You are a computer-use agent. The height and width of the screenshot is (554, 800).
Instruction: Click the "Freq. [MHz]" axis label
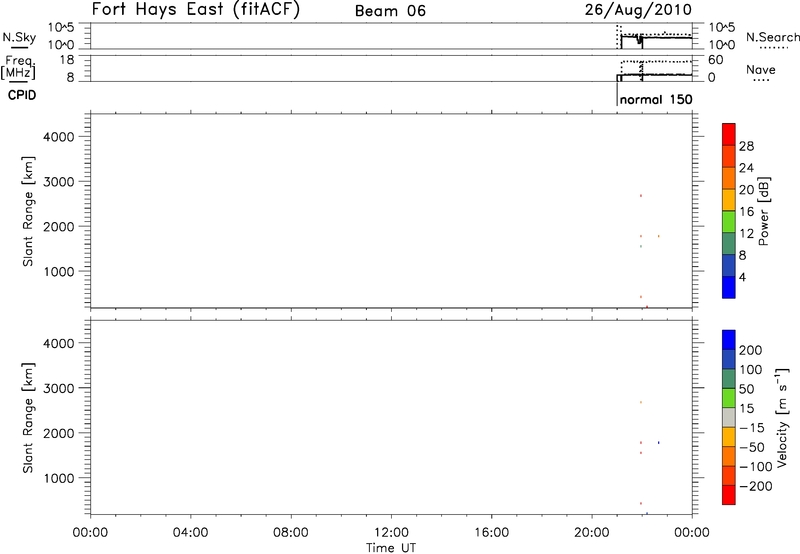click(18, 67)
